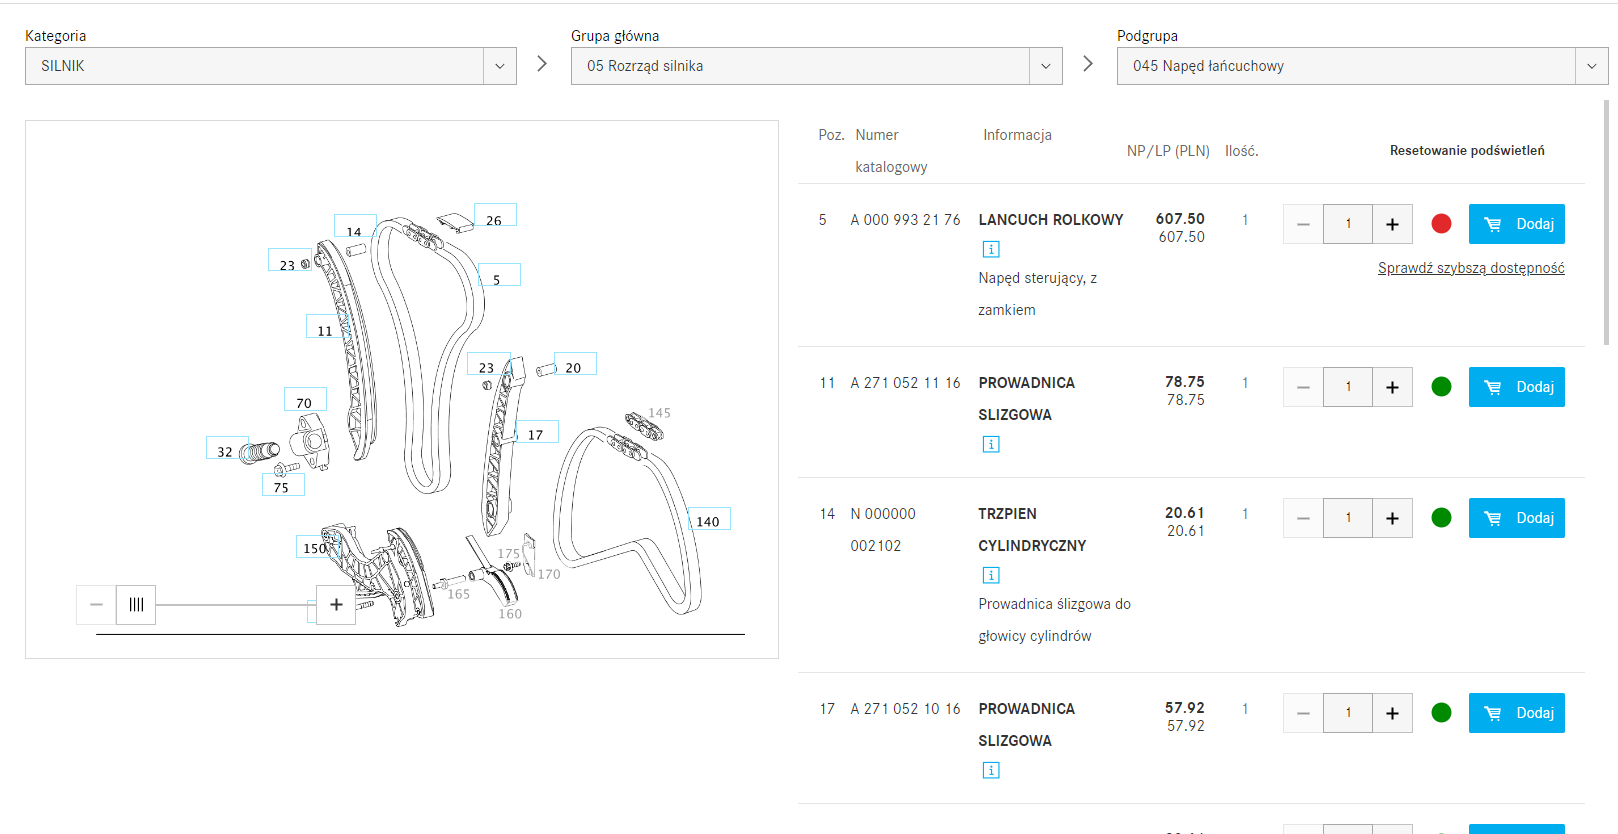This screenshot has height=834, width=1618.
Task: Click quantity input field for PROWADNICA SLIZGOWA 11
Action: 1347,387
